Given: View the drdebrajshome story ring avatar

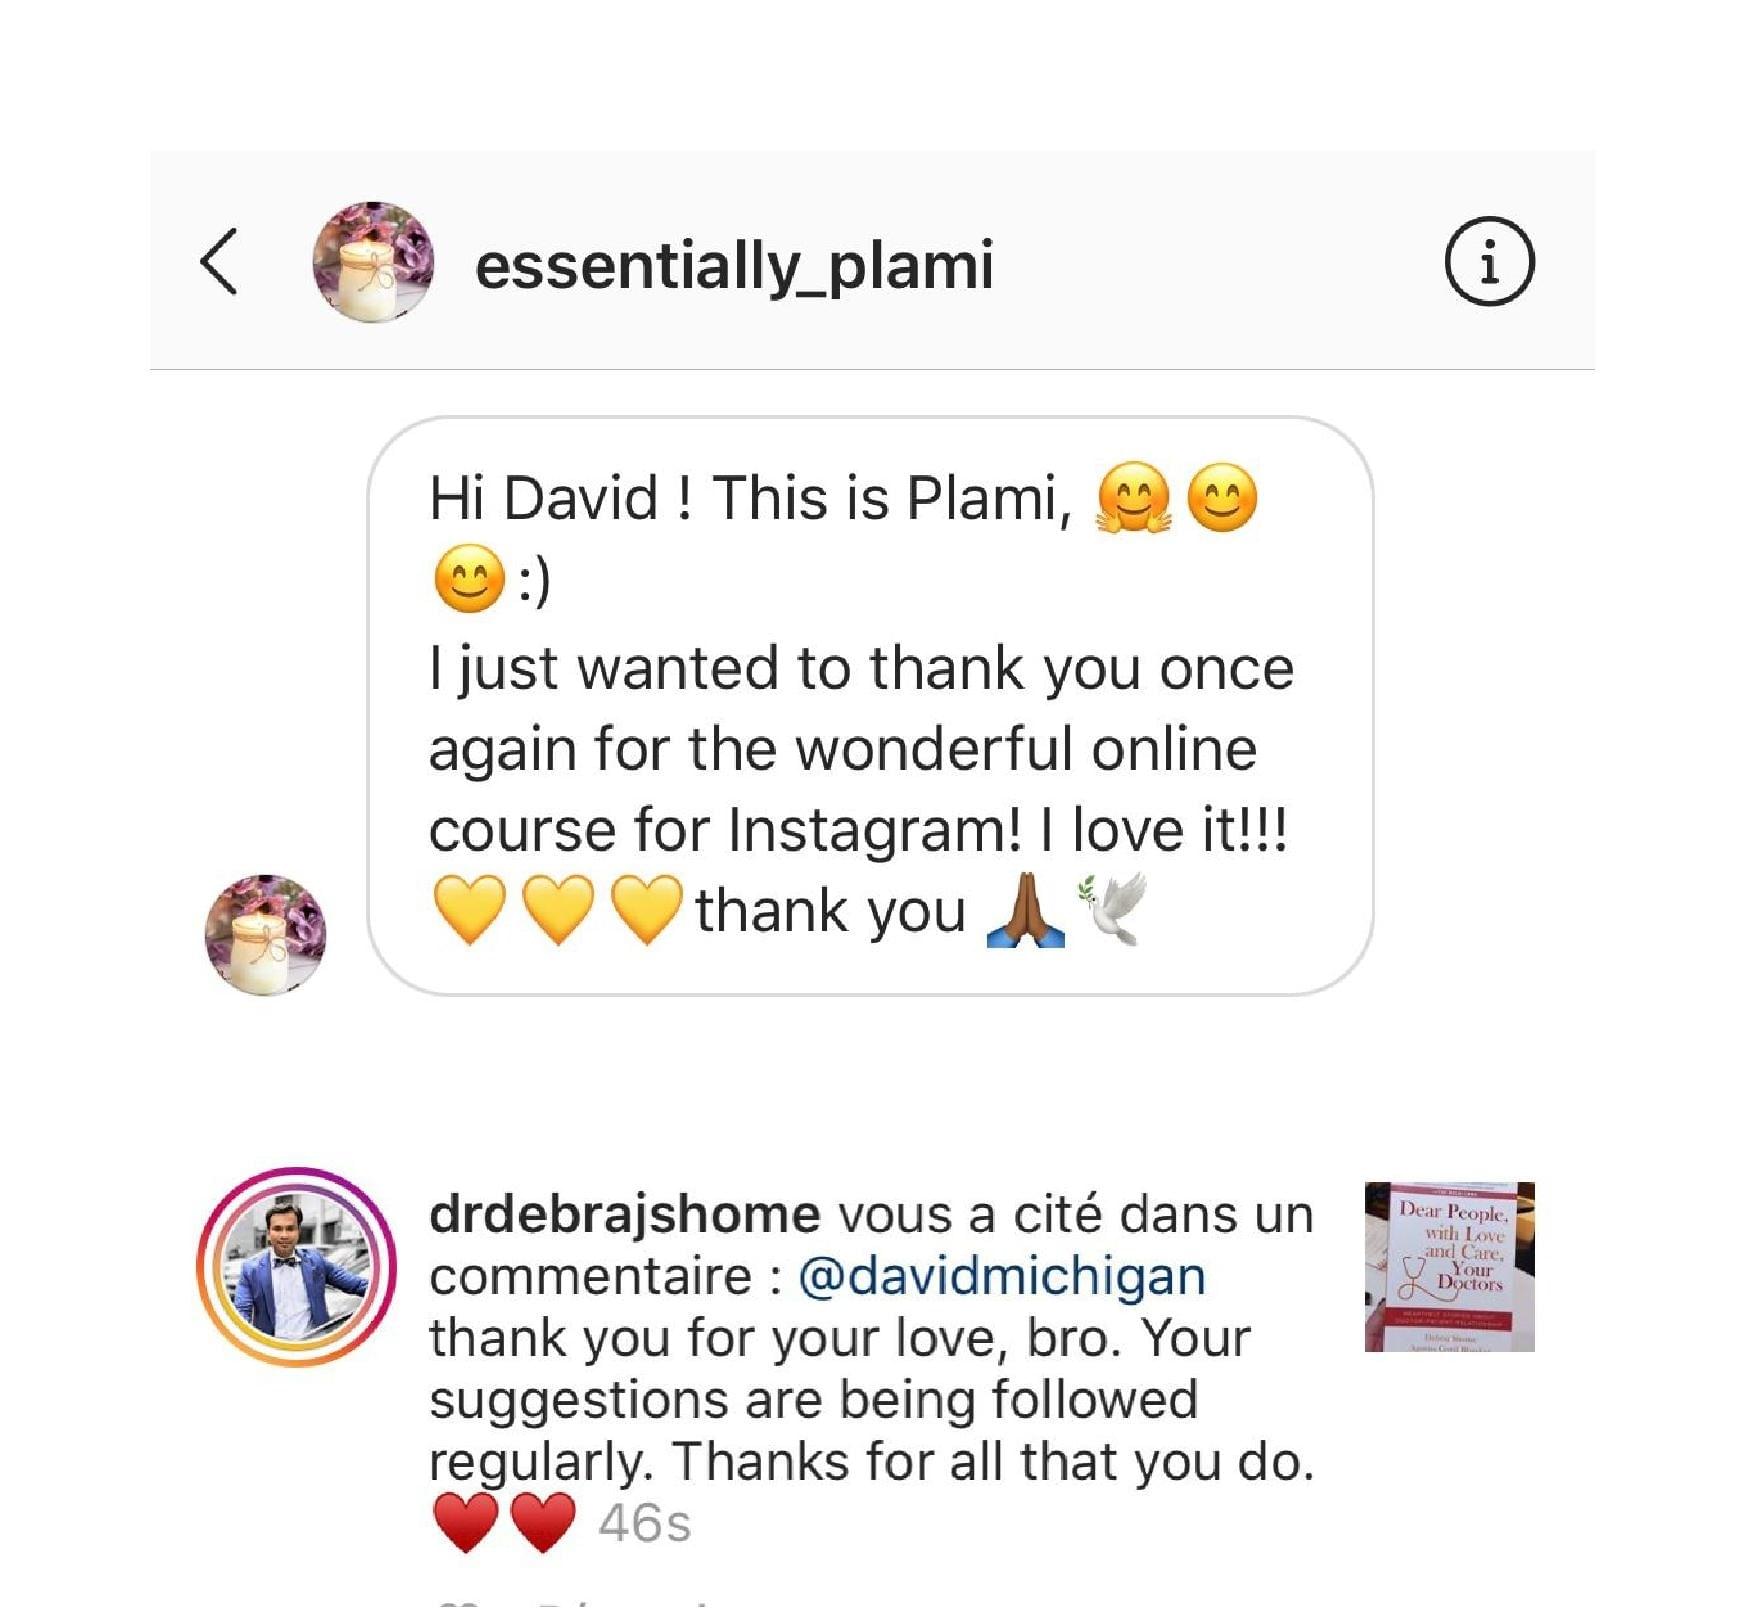Looking at the screenshot, I should point(296,1267).
